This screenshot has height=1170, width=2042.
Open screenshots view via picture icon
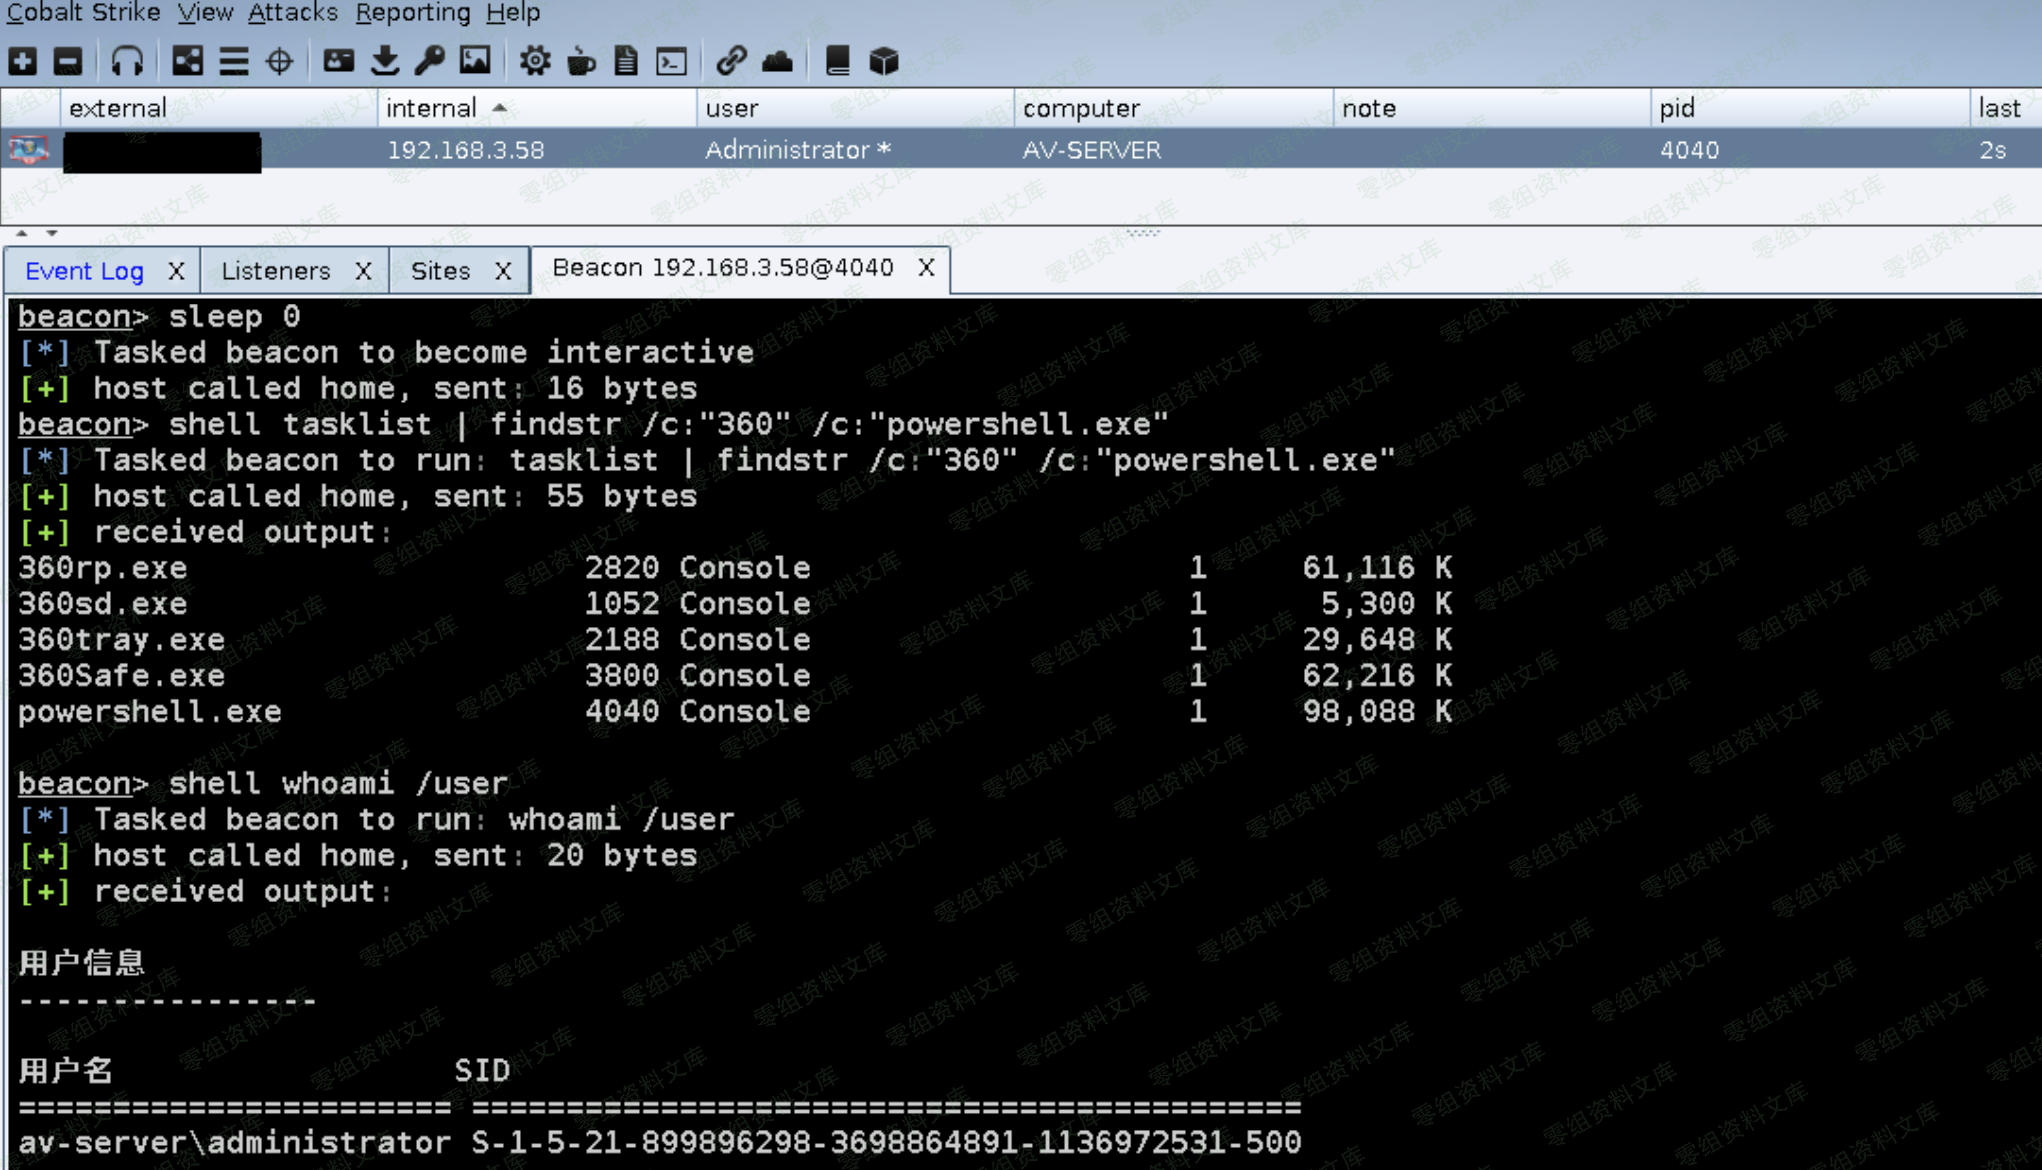pyautogui.click(x=475, y=62)
